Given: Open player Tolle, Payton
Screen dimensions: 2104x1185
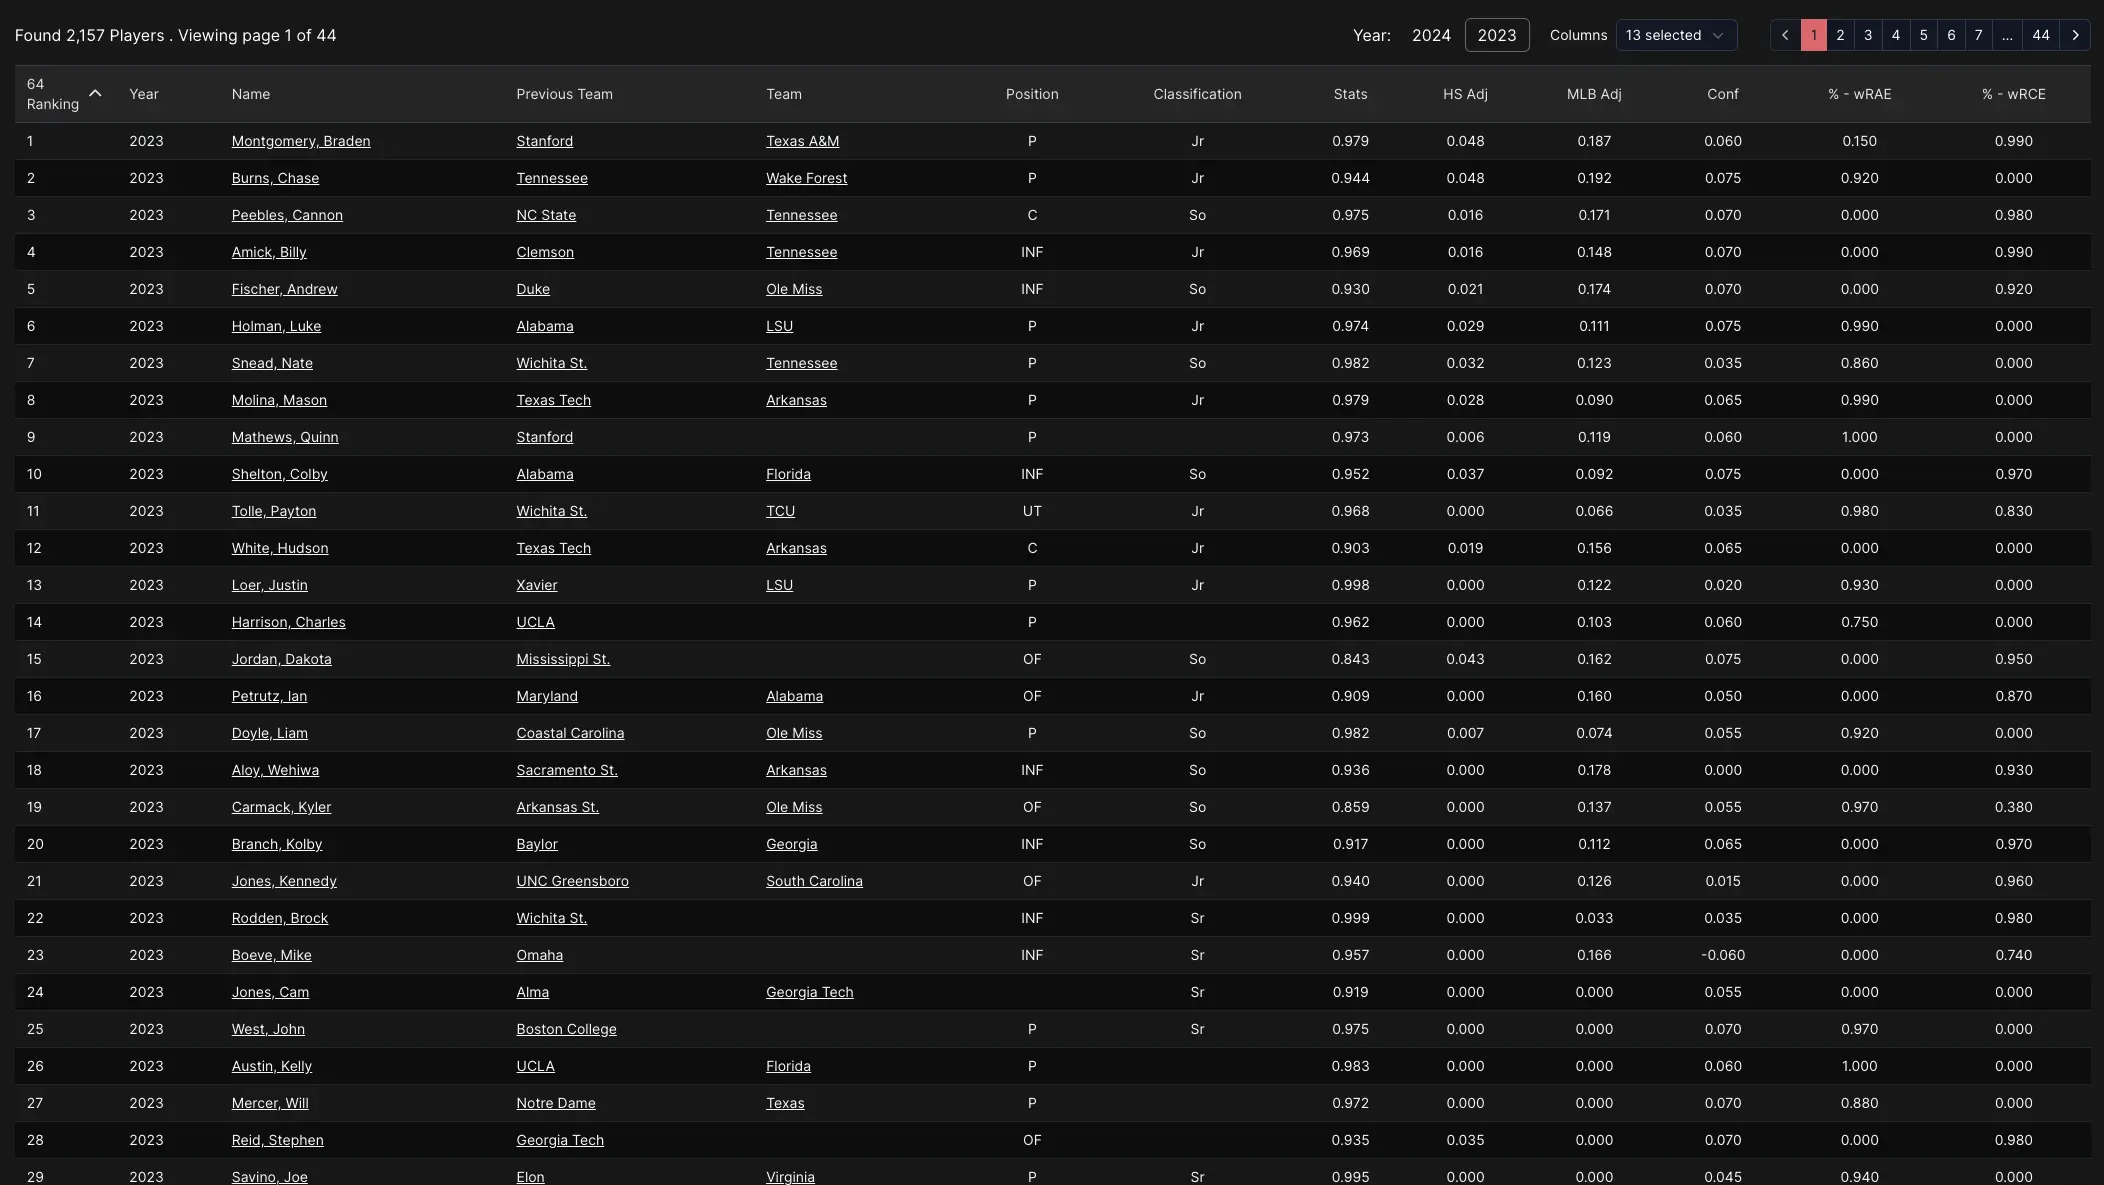Looking at the screenshot, I should (274, 511).
